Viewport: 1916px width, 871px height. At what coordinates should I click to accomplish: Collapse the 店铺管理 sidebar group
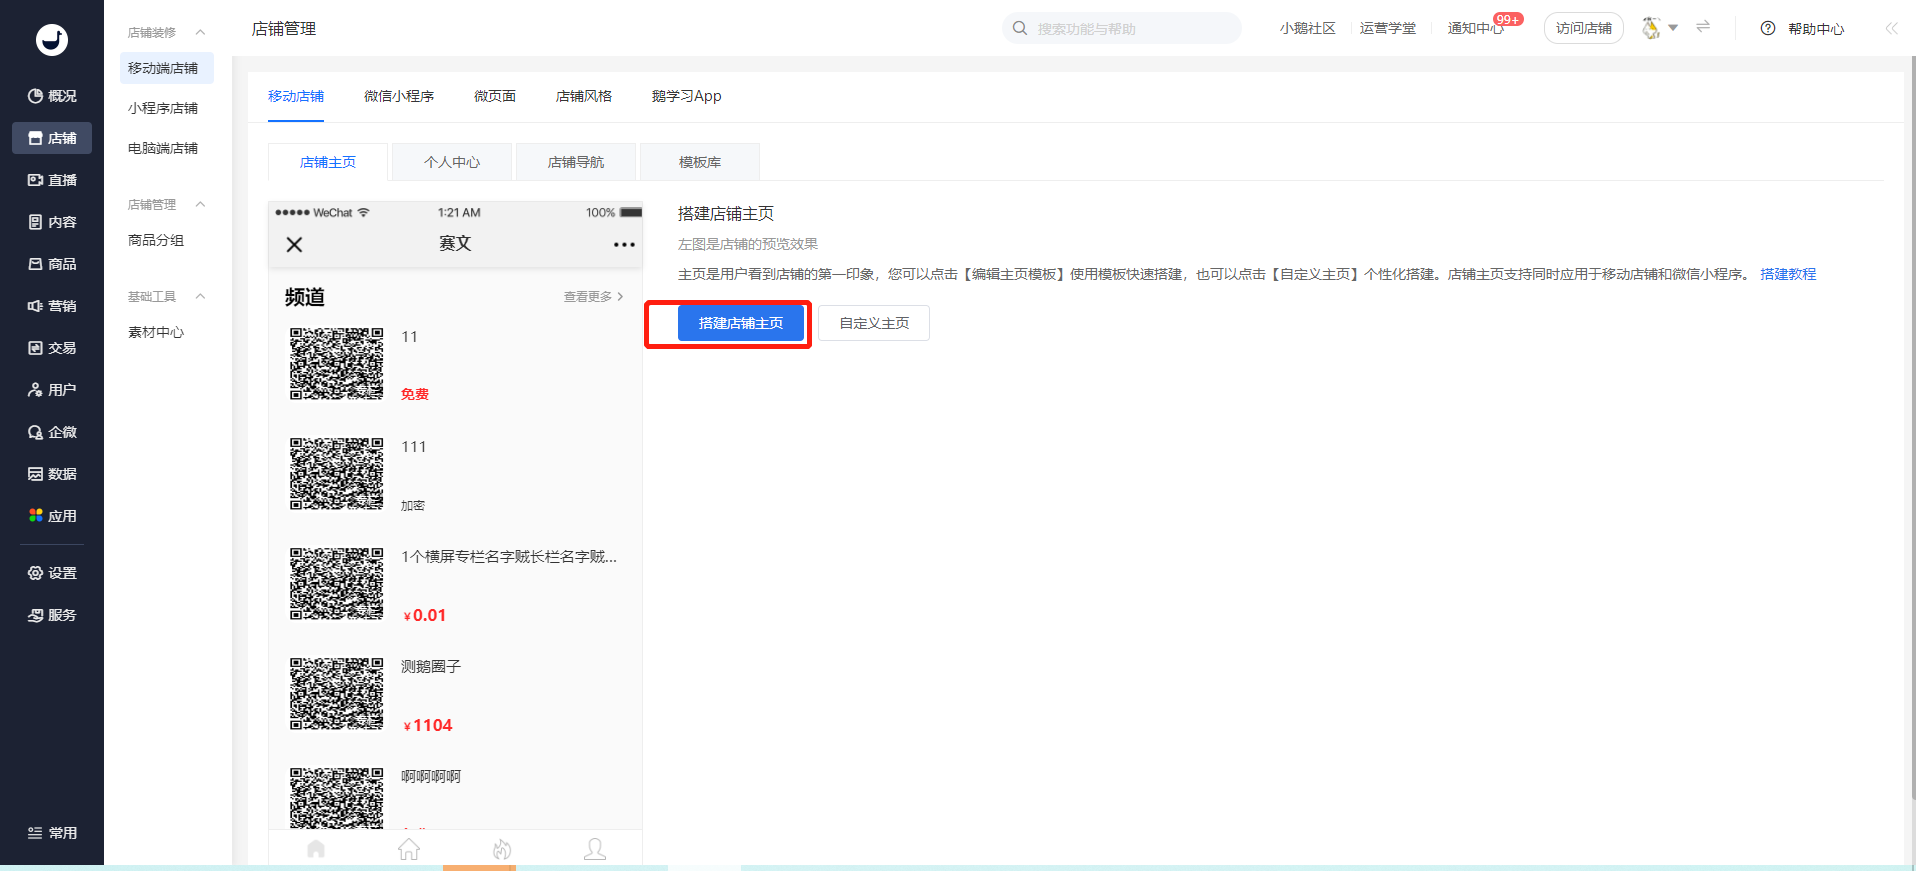click(200, 204)
